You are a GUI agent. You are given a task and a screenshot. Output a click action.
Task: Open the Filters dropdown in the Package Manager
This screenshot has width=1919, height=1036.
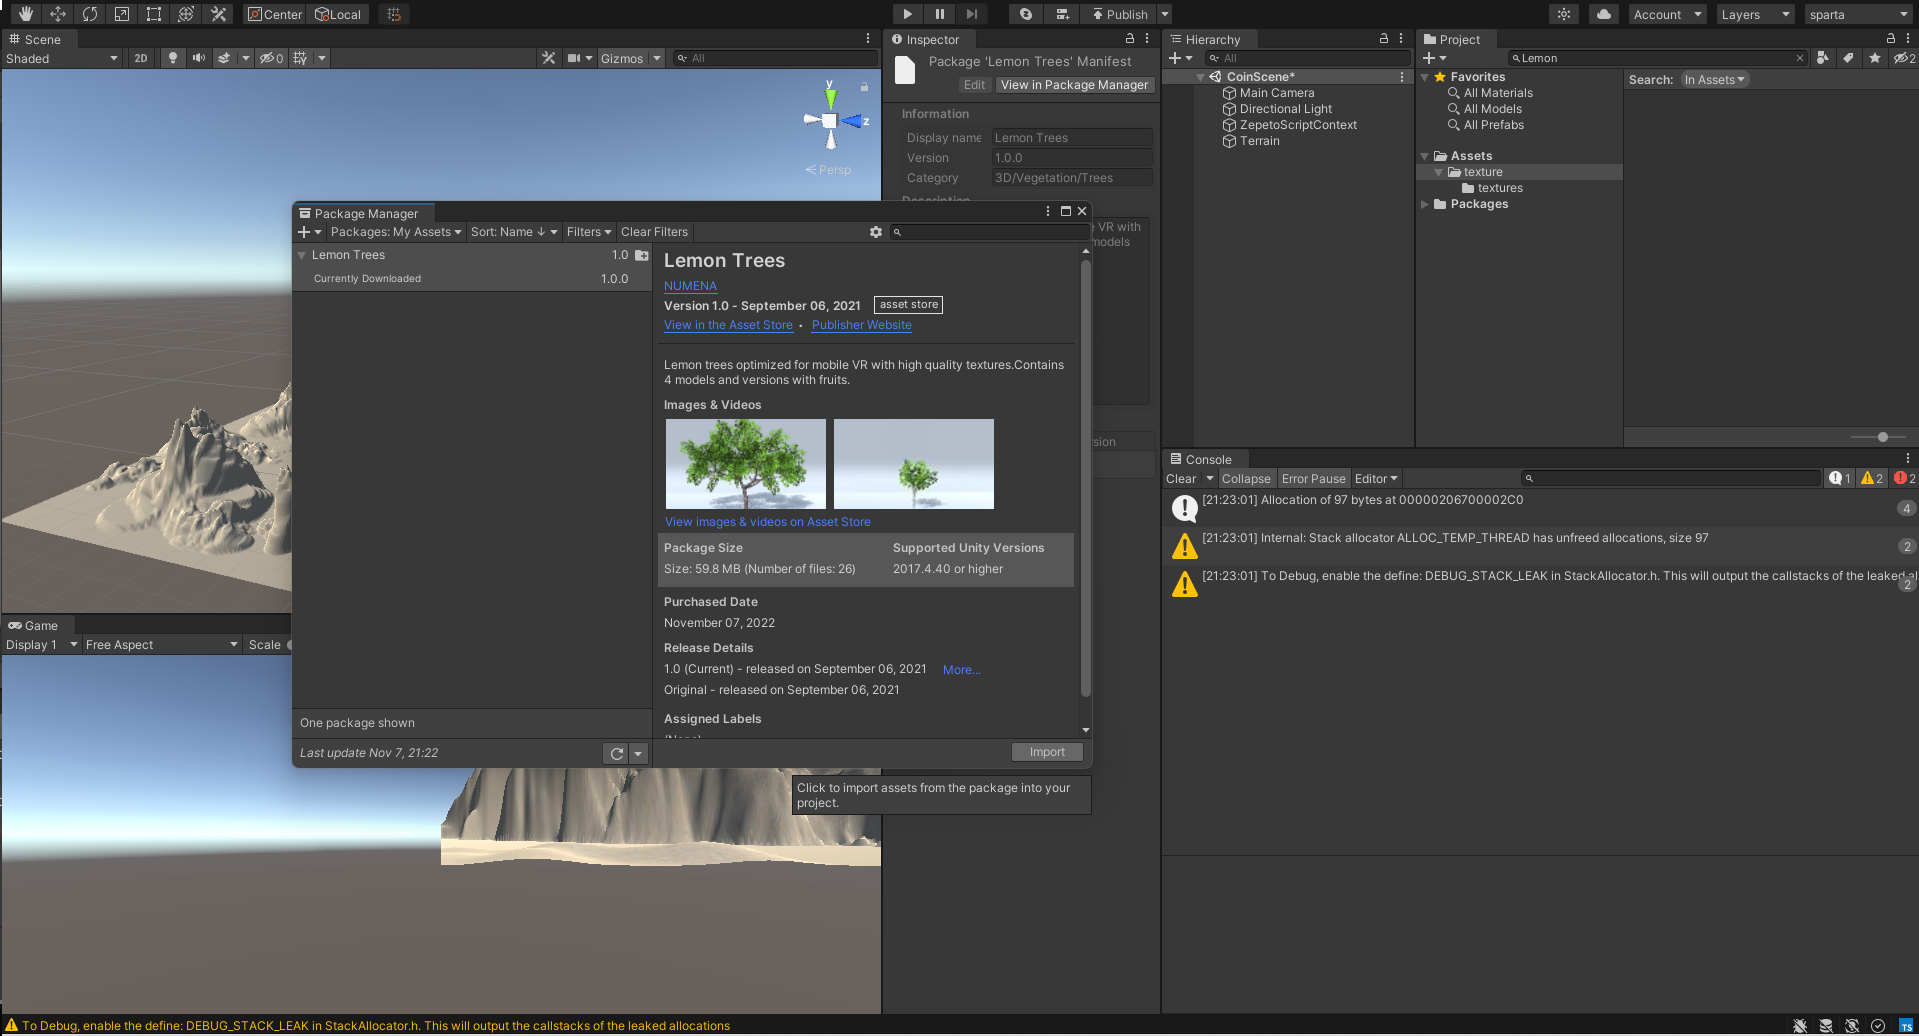589,232
